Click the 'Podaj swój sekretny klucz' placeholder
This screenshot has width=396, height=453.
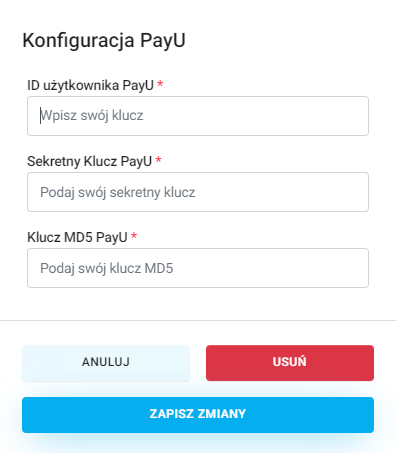(x=118, y=192)
